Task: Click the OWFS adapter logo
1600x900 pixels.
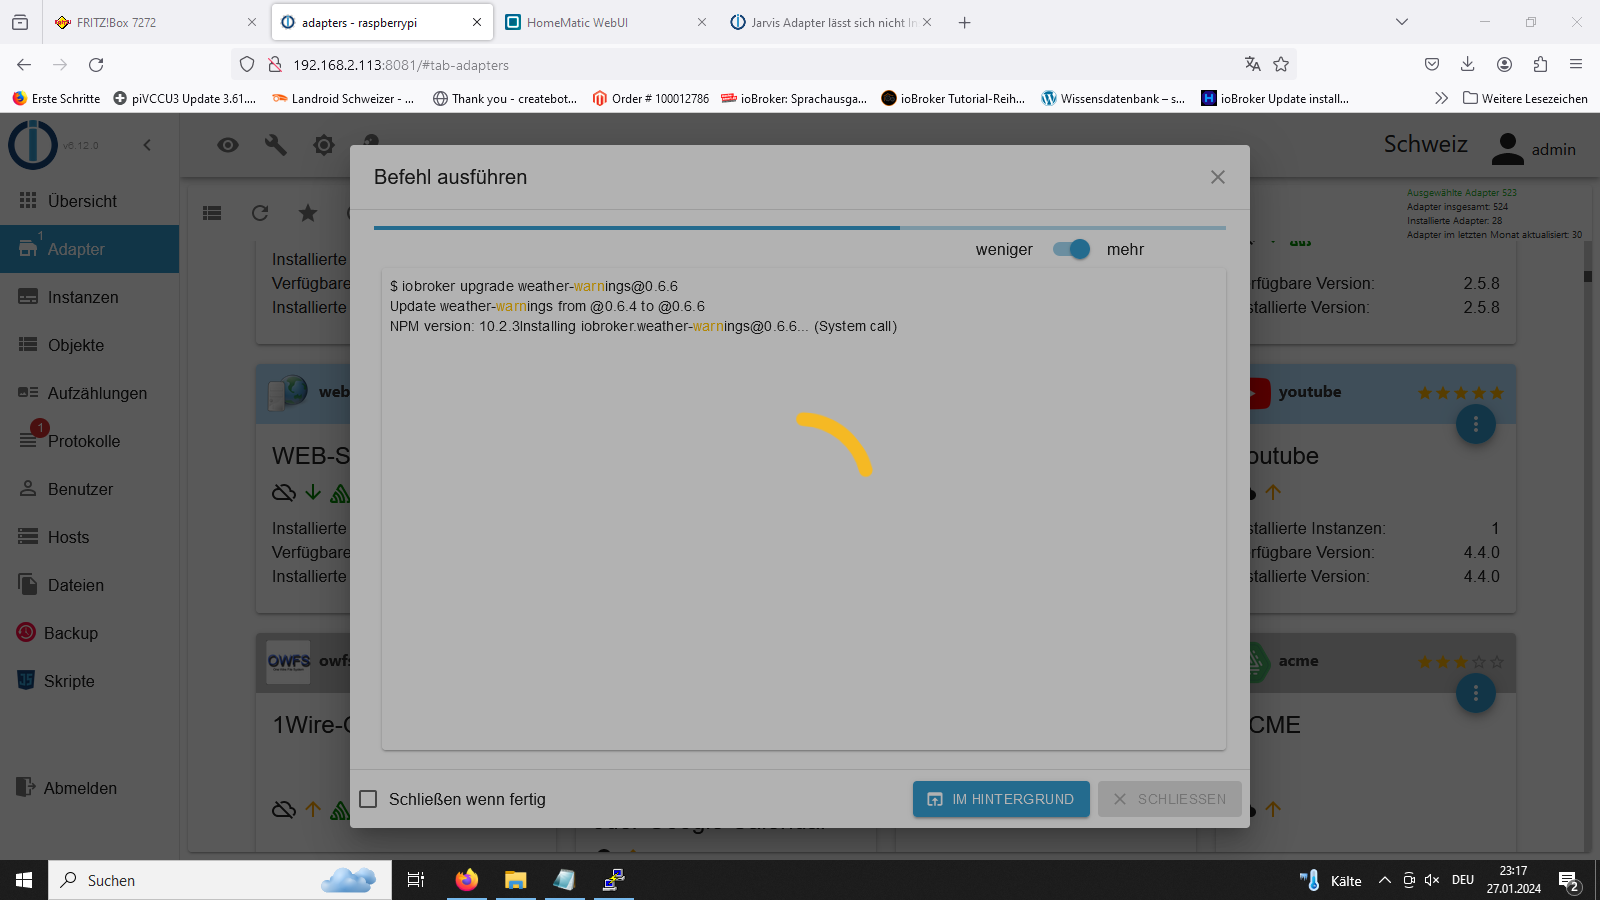Action: pyautogui.click(x=288, y=661)
